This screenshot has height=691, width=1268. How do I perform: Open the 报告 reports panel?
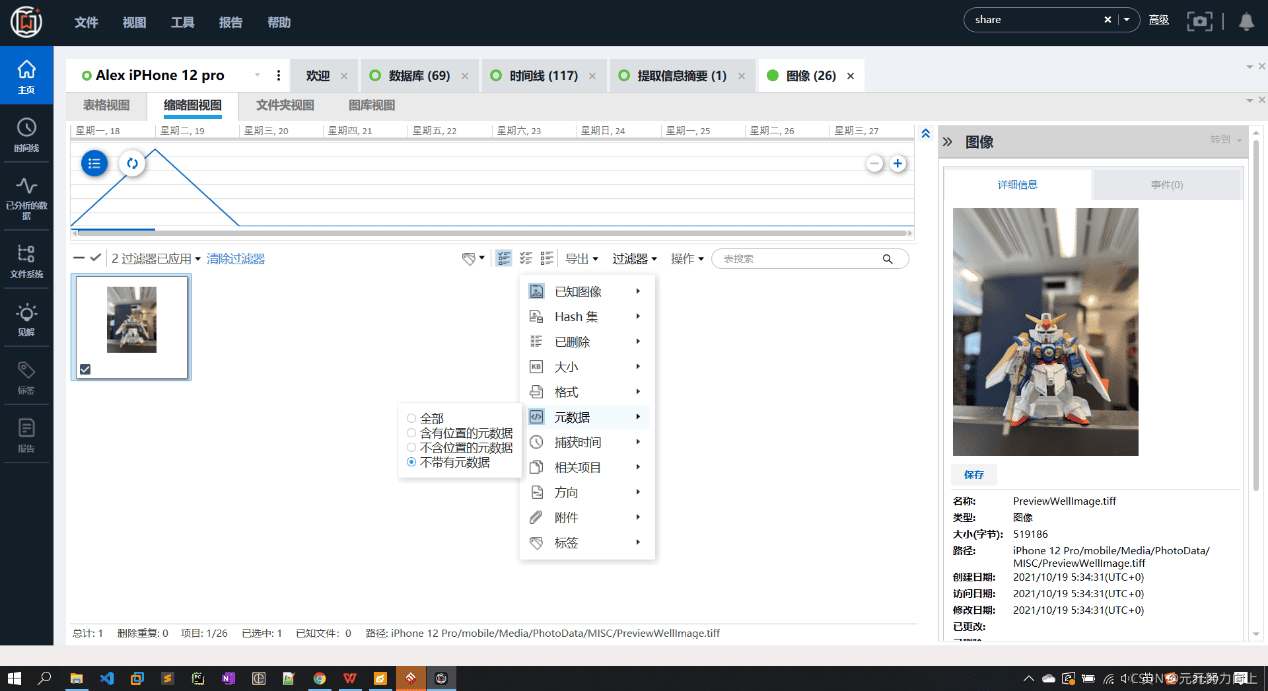(26, 432)
